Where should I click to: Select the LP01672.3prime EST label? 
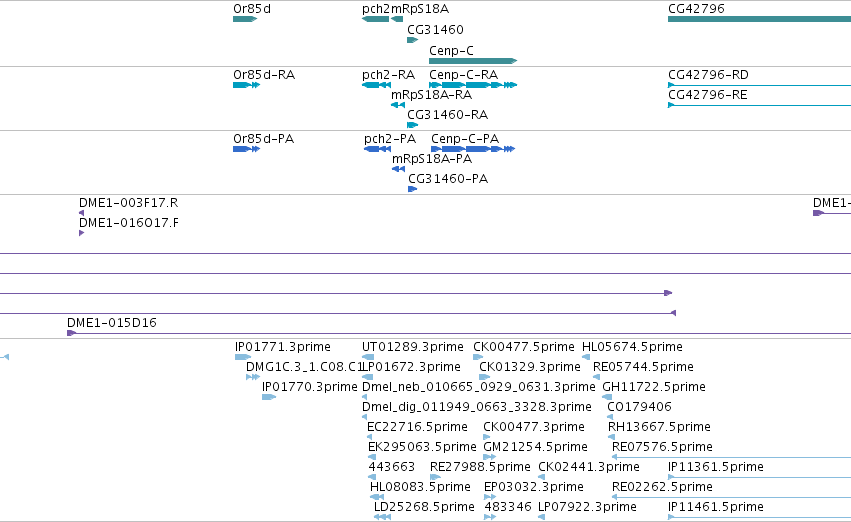coord(411,366)
